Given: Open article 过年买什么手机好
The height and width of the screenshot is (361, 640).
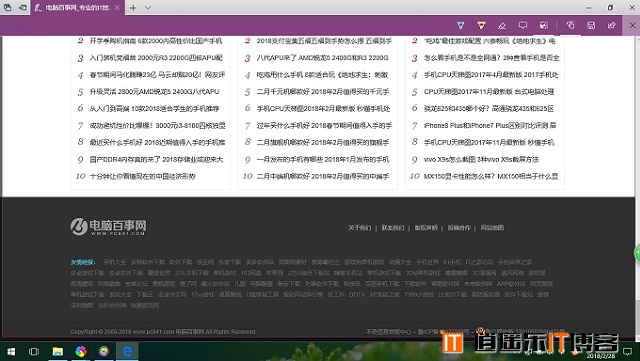Looking at the screenshot, I should point(324,125).
